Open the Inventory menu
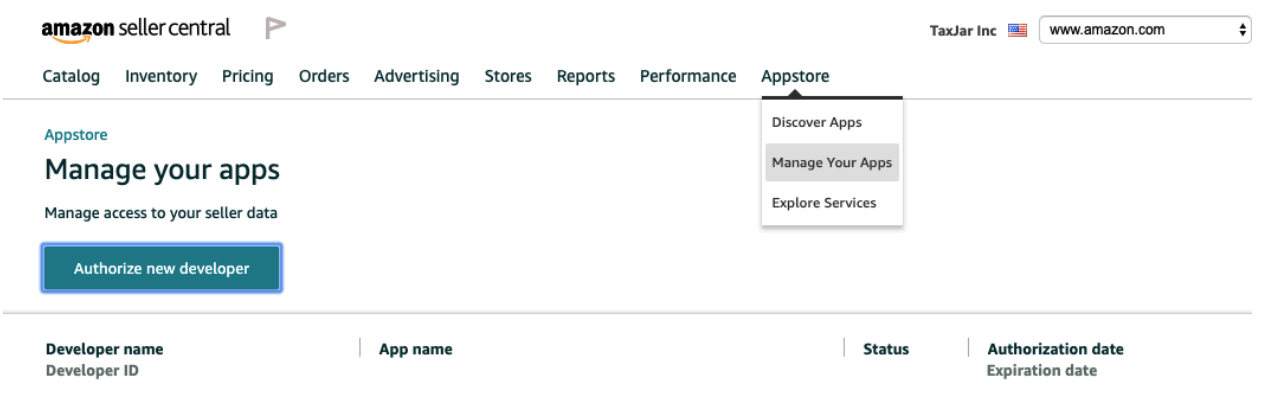This screenshot has width=1274, height=416. 161,76
